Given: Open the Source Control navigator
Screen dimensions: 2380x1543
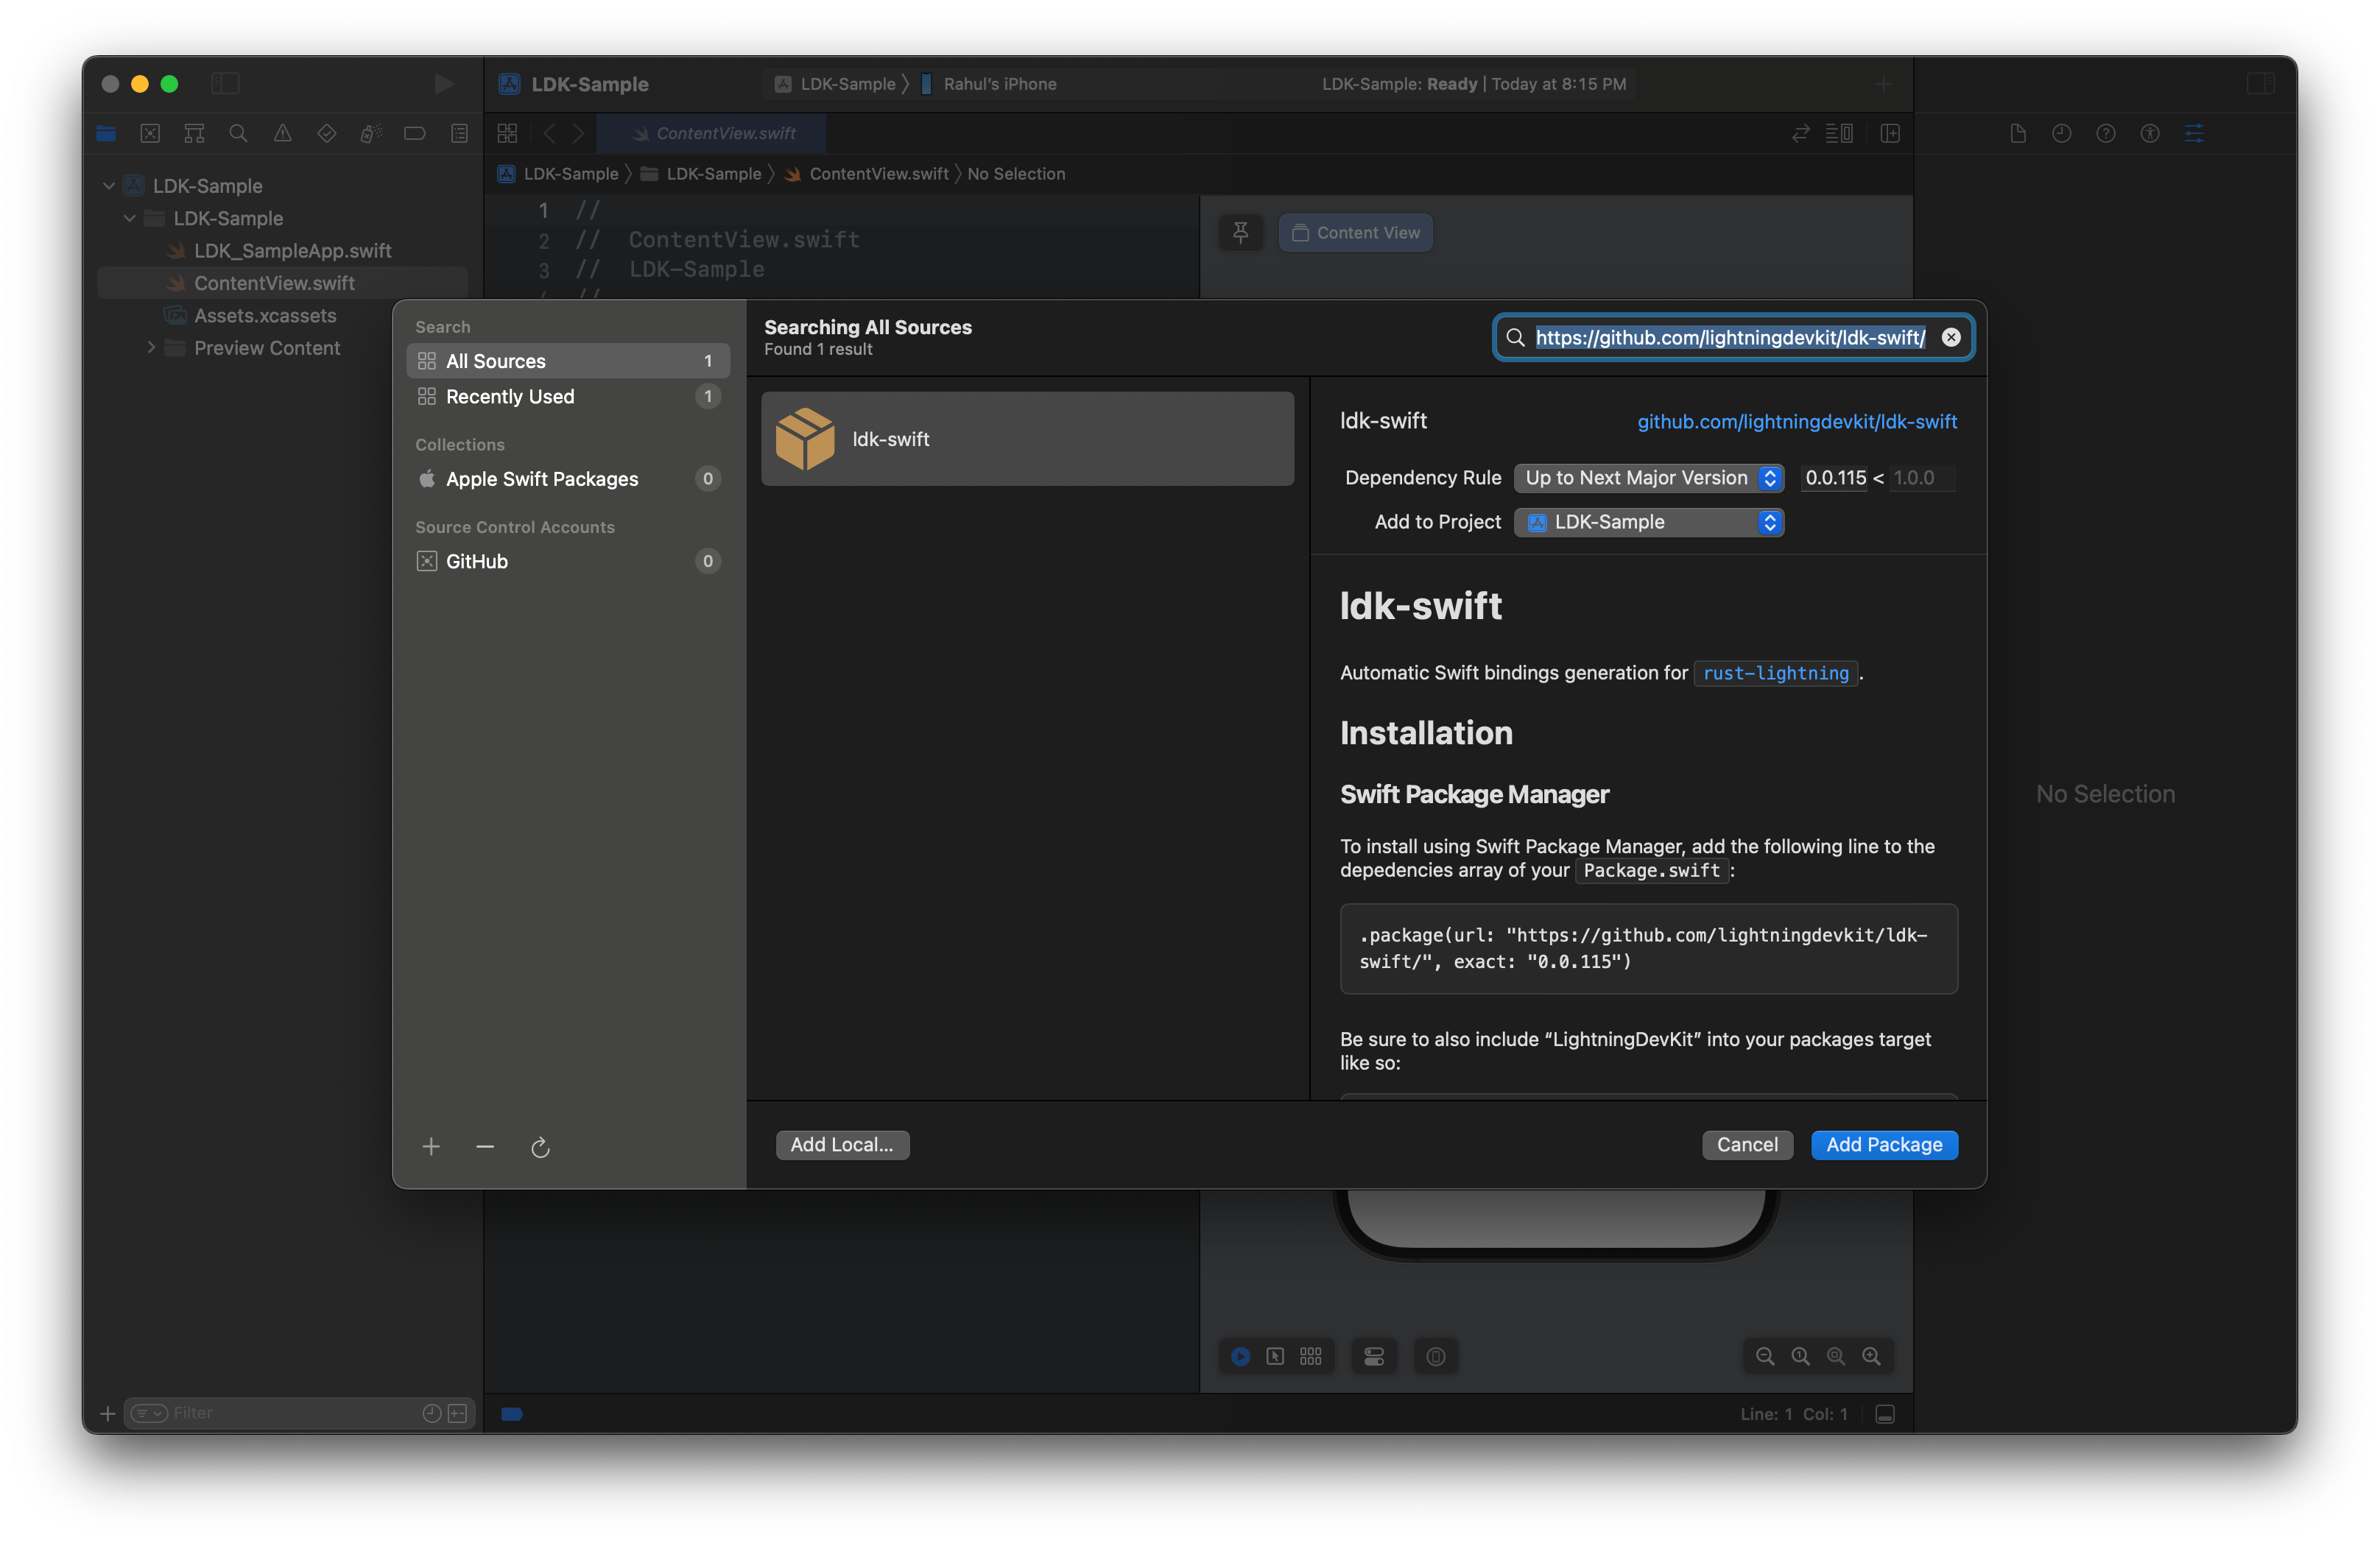Looking at the screenshot, I should click(150, 133).
